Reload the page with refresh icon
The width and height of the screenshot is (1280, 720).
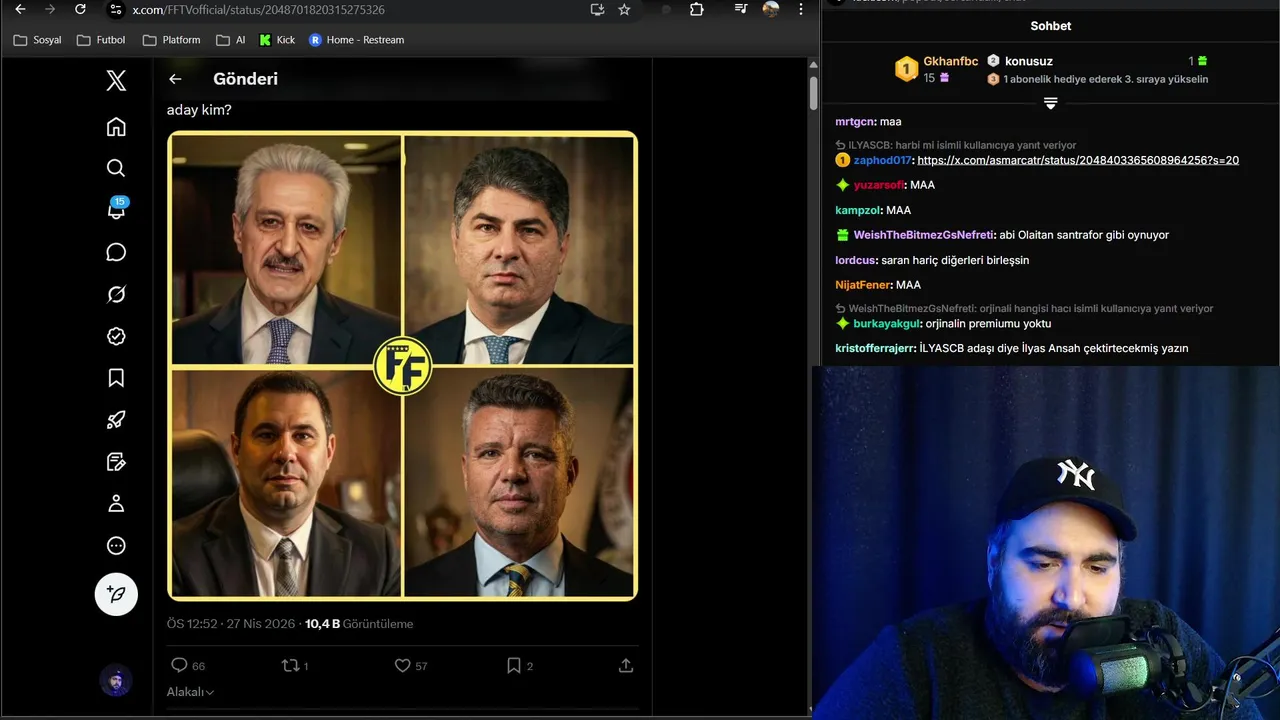80,9
